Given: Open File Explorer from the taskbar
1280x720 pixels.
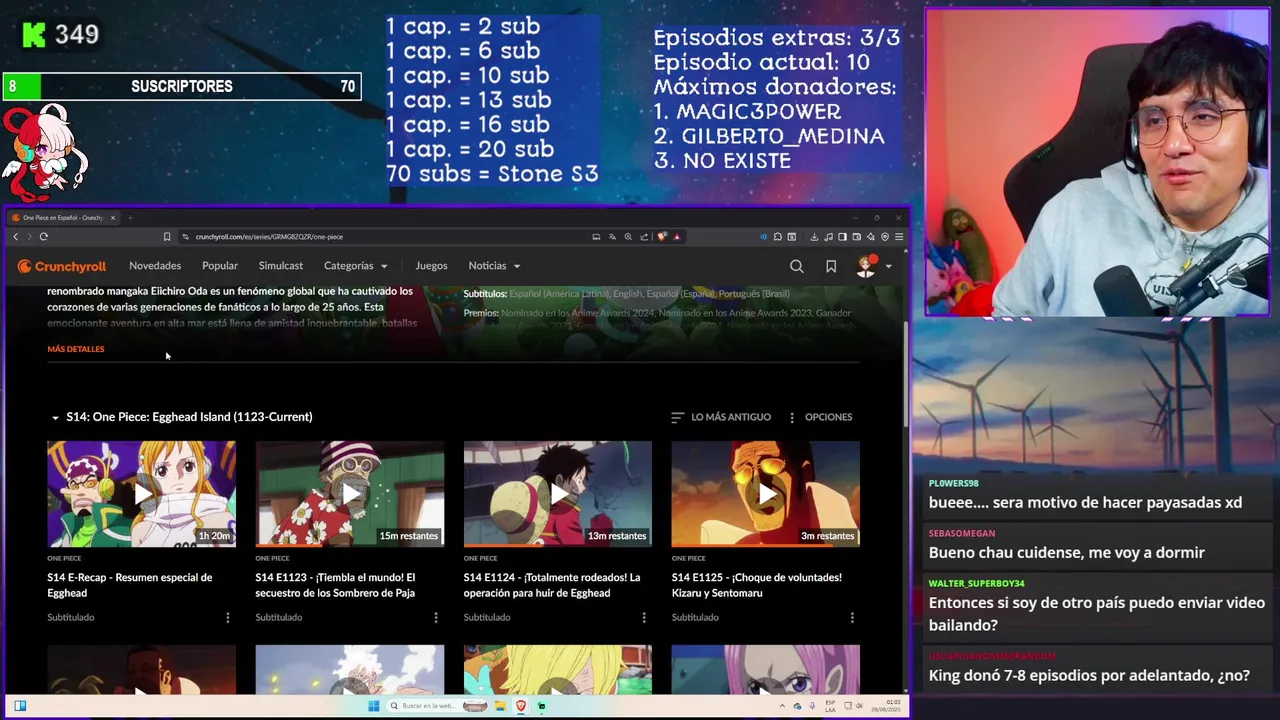Looking at the screenshot, I should [500, 706].
